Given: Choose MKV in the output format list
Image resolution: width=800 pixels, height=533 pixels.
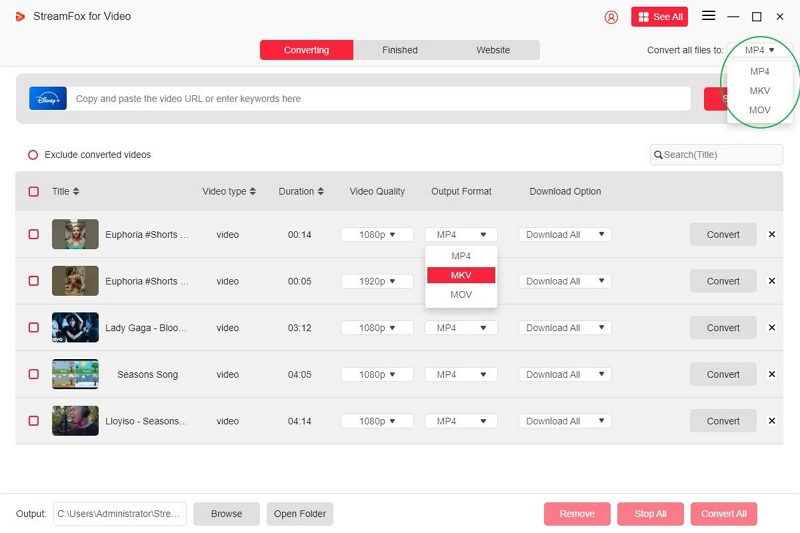Looking at the screenshot, I should point(461,275).
